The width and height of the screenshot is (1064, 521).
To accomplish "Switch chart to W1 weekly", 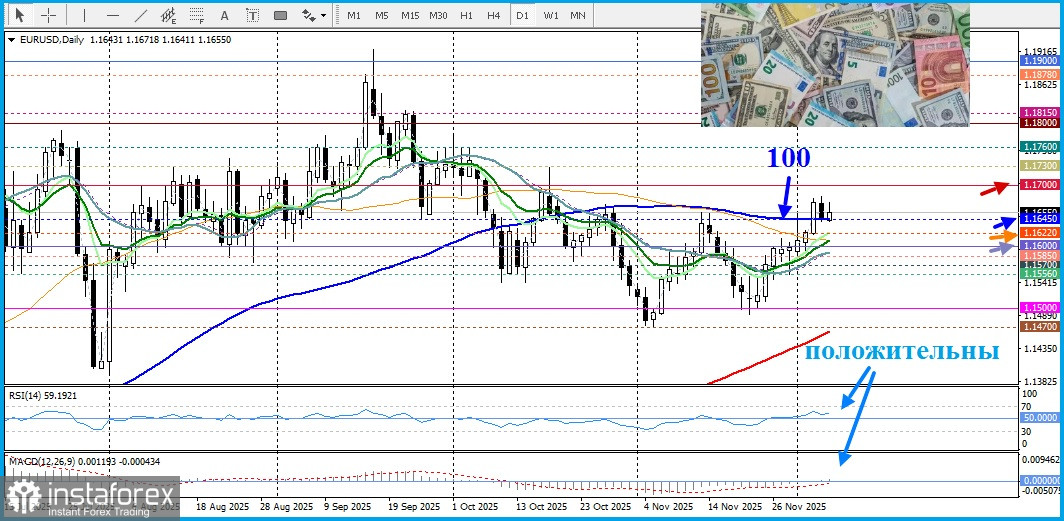I will pyautogui.click(x=551, y=15).
